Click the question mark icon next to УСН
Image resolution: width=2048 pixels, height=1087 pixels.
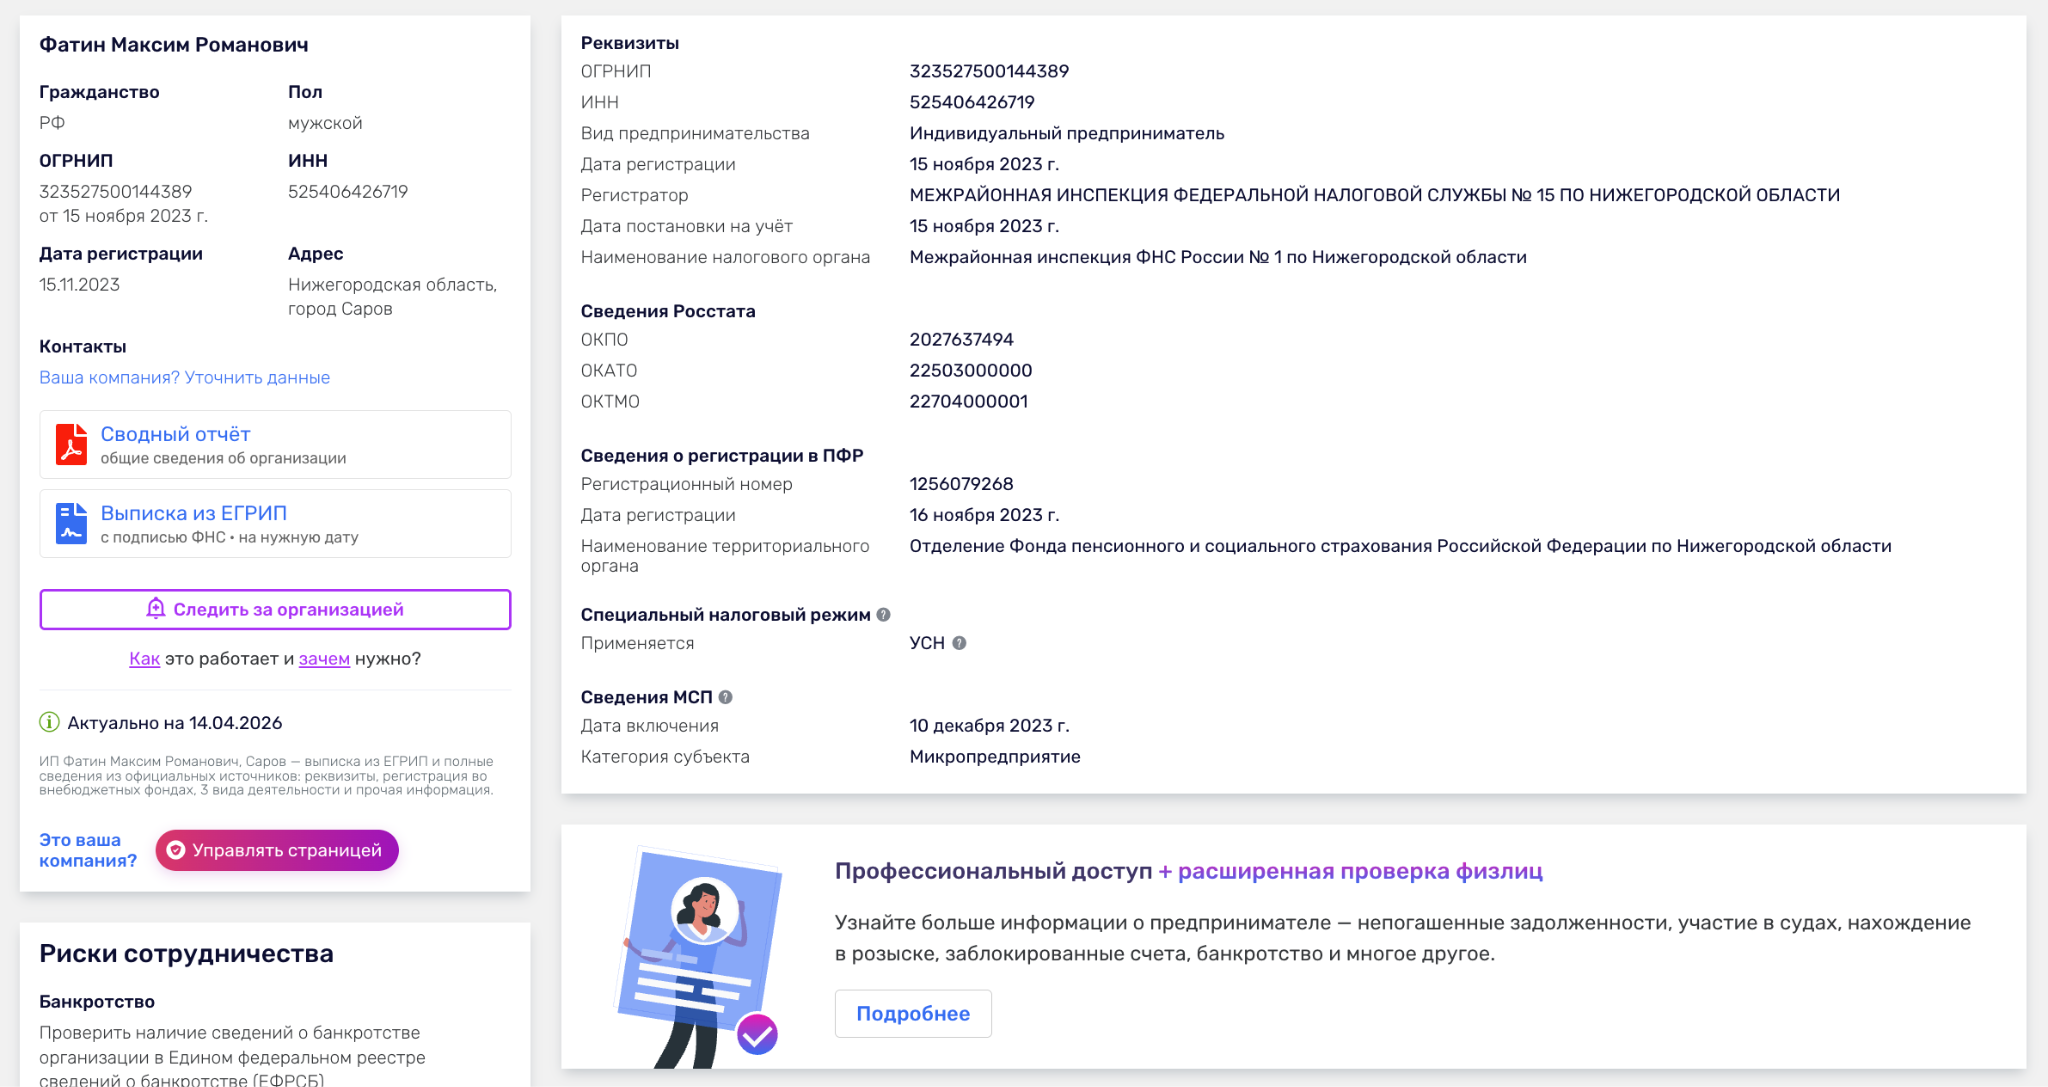pos(961,643)
